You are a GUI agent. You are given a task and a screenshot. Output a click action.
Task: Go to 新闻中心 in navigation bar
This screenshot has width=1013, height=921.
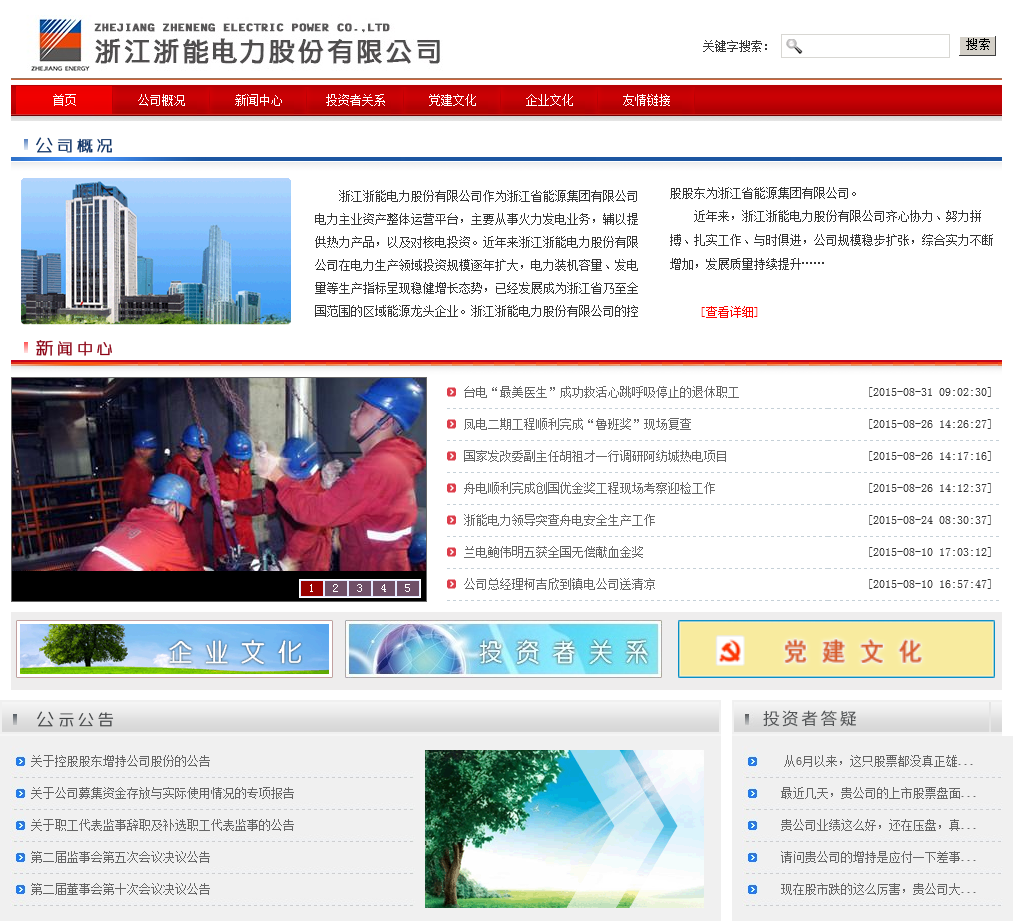(x=258, y=101)
